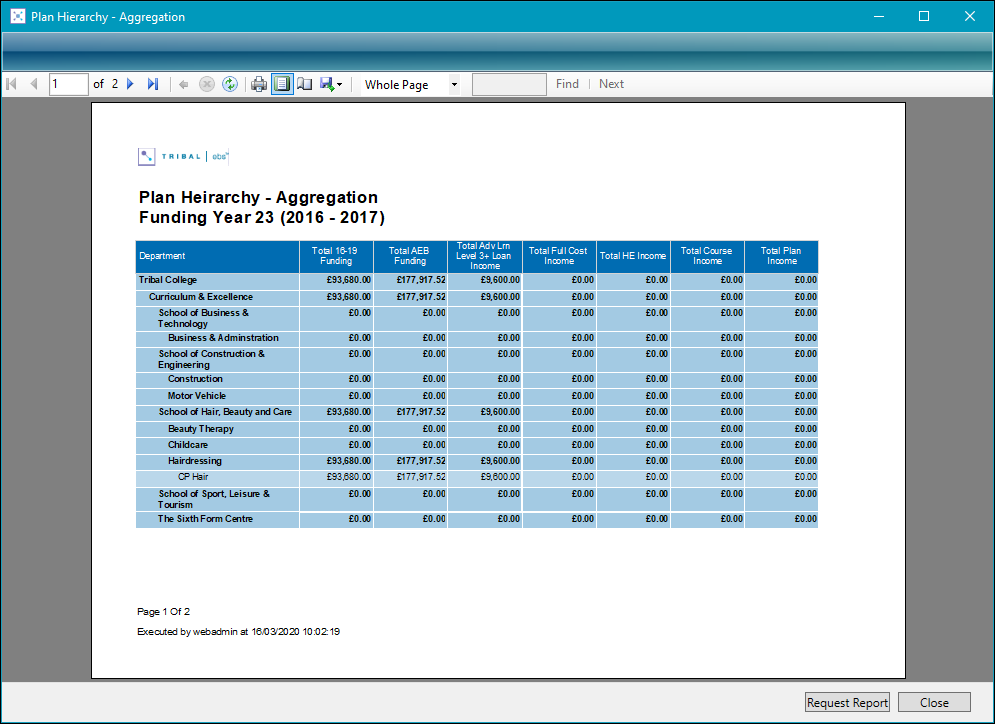The height and width of the screenshot is (724, 995).
Task: Print the report
Action: coord(259,84)
